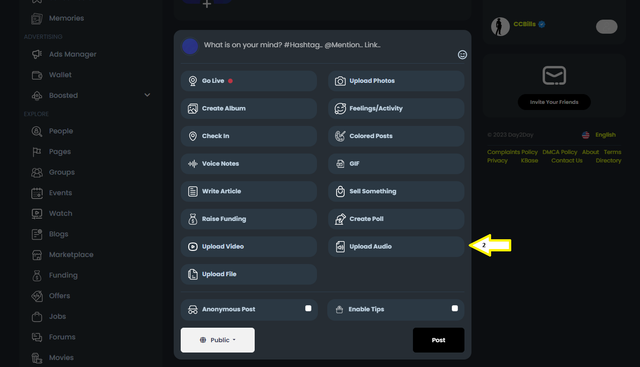Click the Go Live webcam icon
This screenshot has width=640, height=367.
tap(193, 81)
